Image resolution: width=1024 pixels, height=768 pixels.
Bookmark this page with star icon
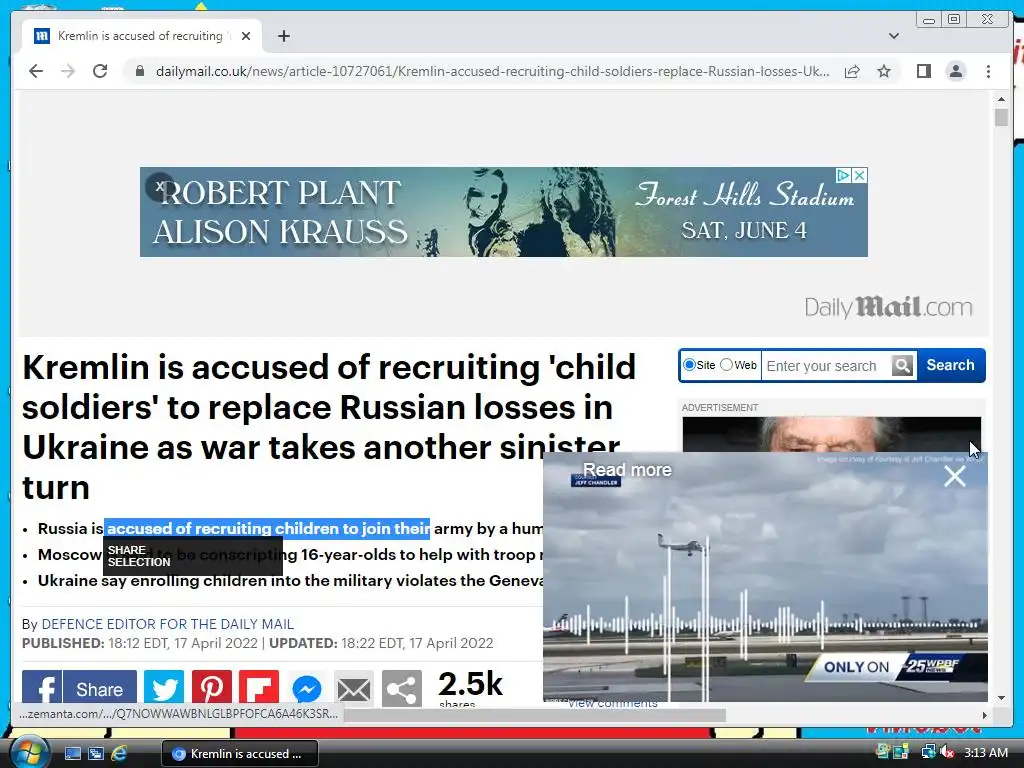click(884, 71)
